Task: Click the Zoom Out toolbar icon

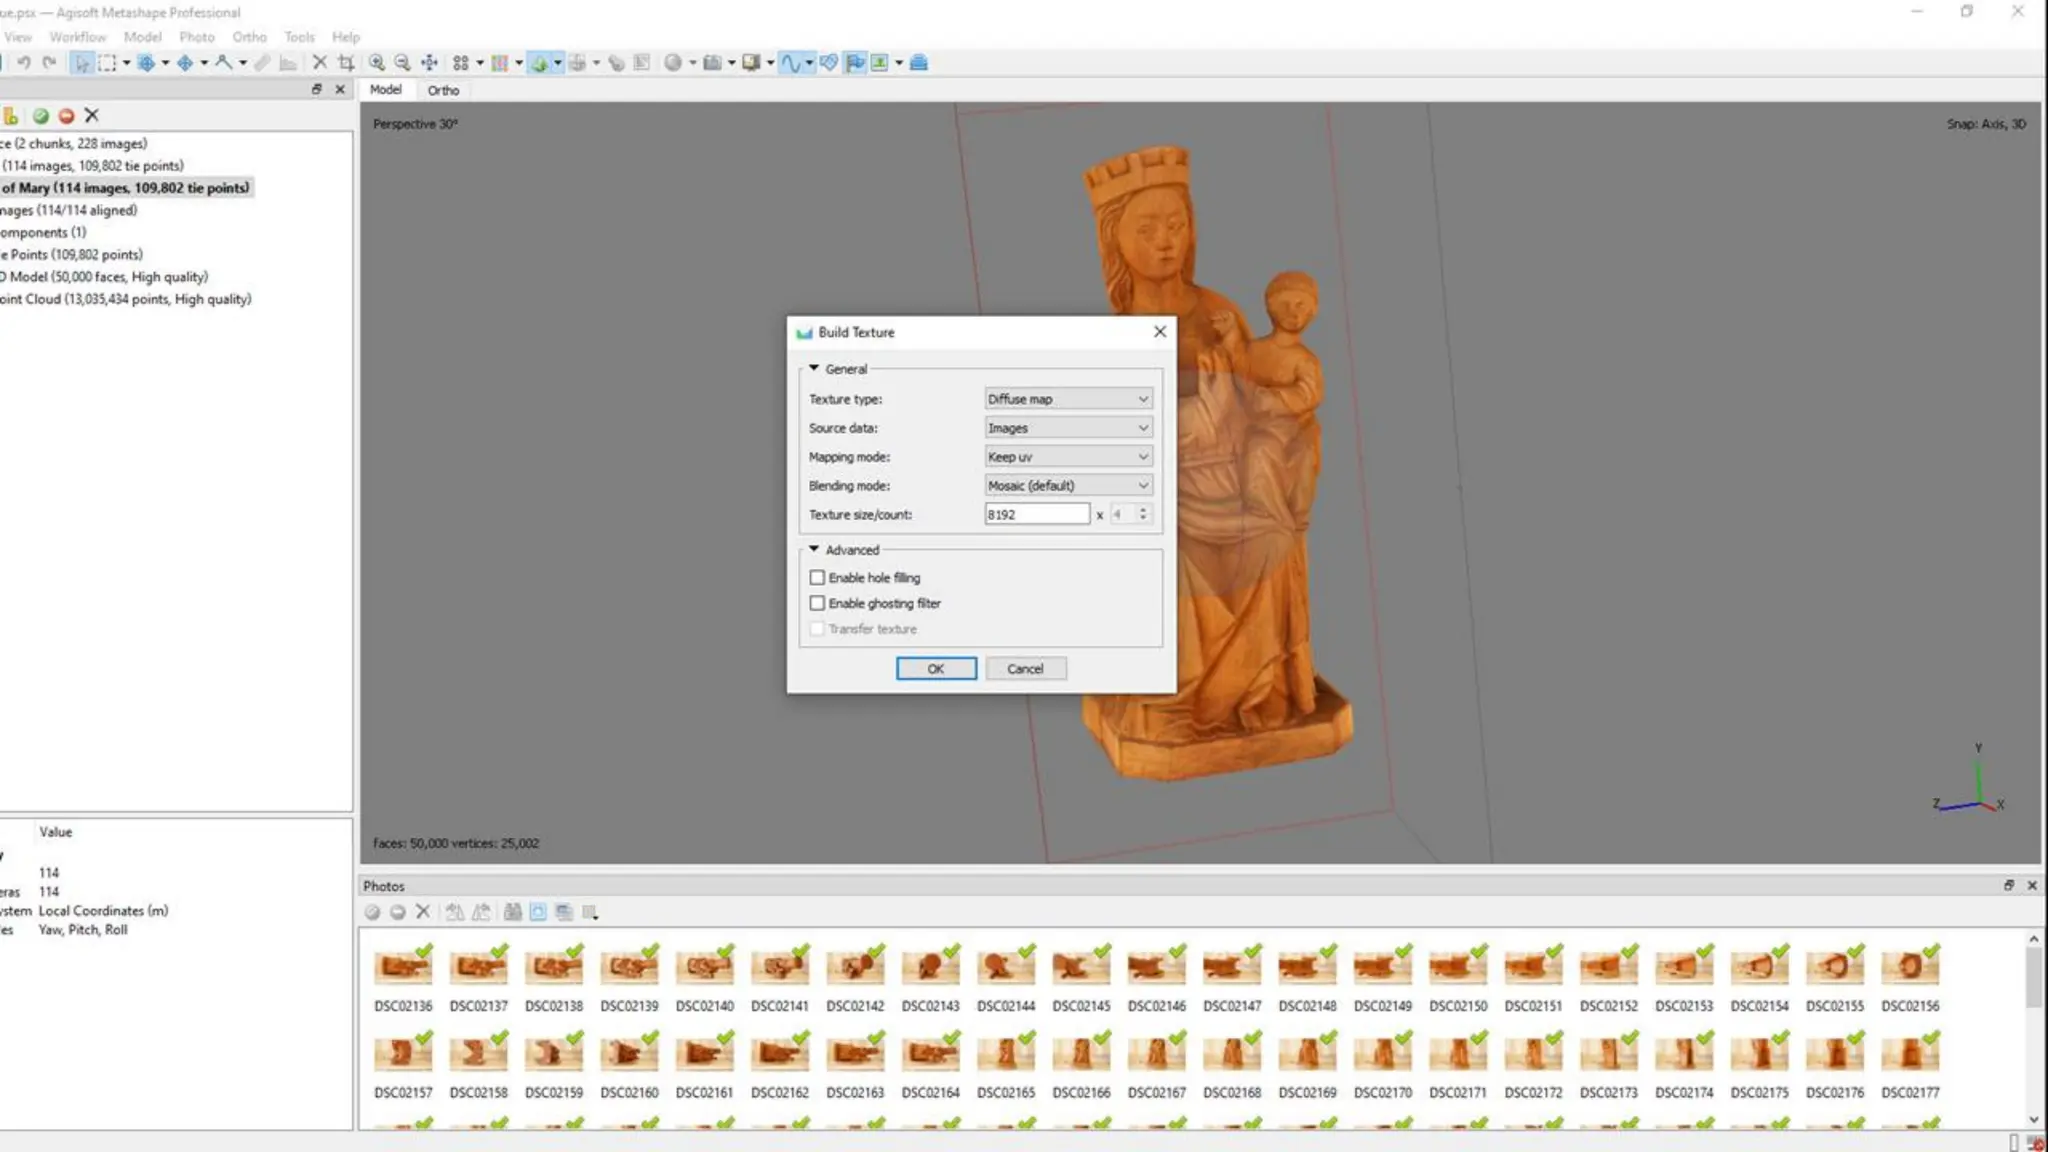Action: coord(402,63)
